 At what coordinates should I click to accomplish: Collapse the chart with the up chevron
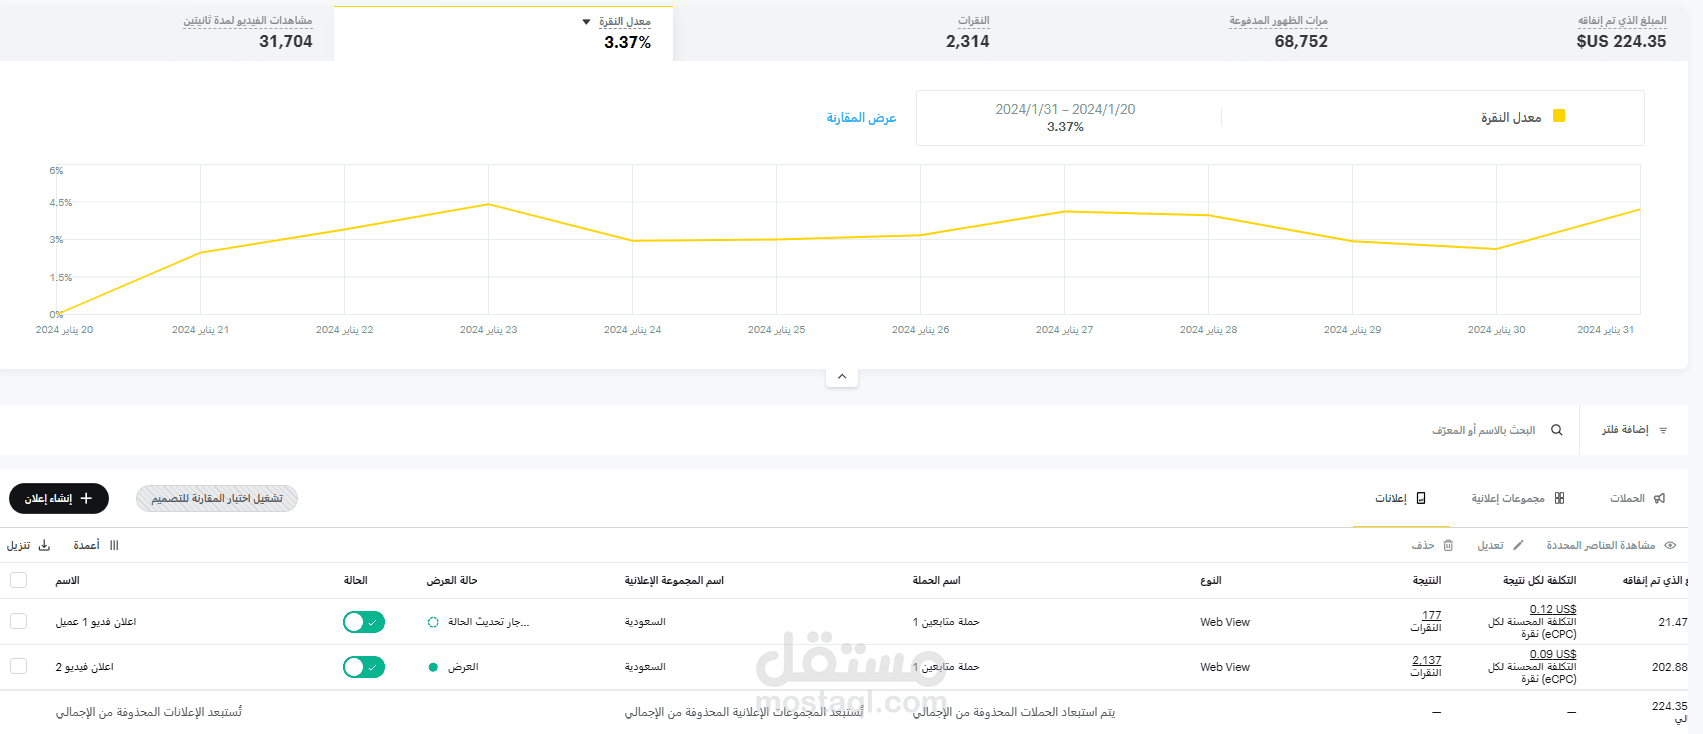[x=842, y=377]
